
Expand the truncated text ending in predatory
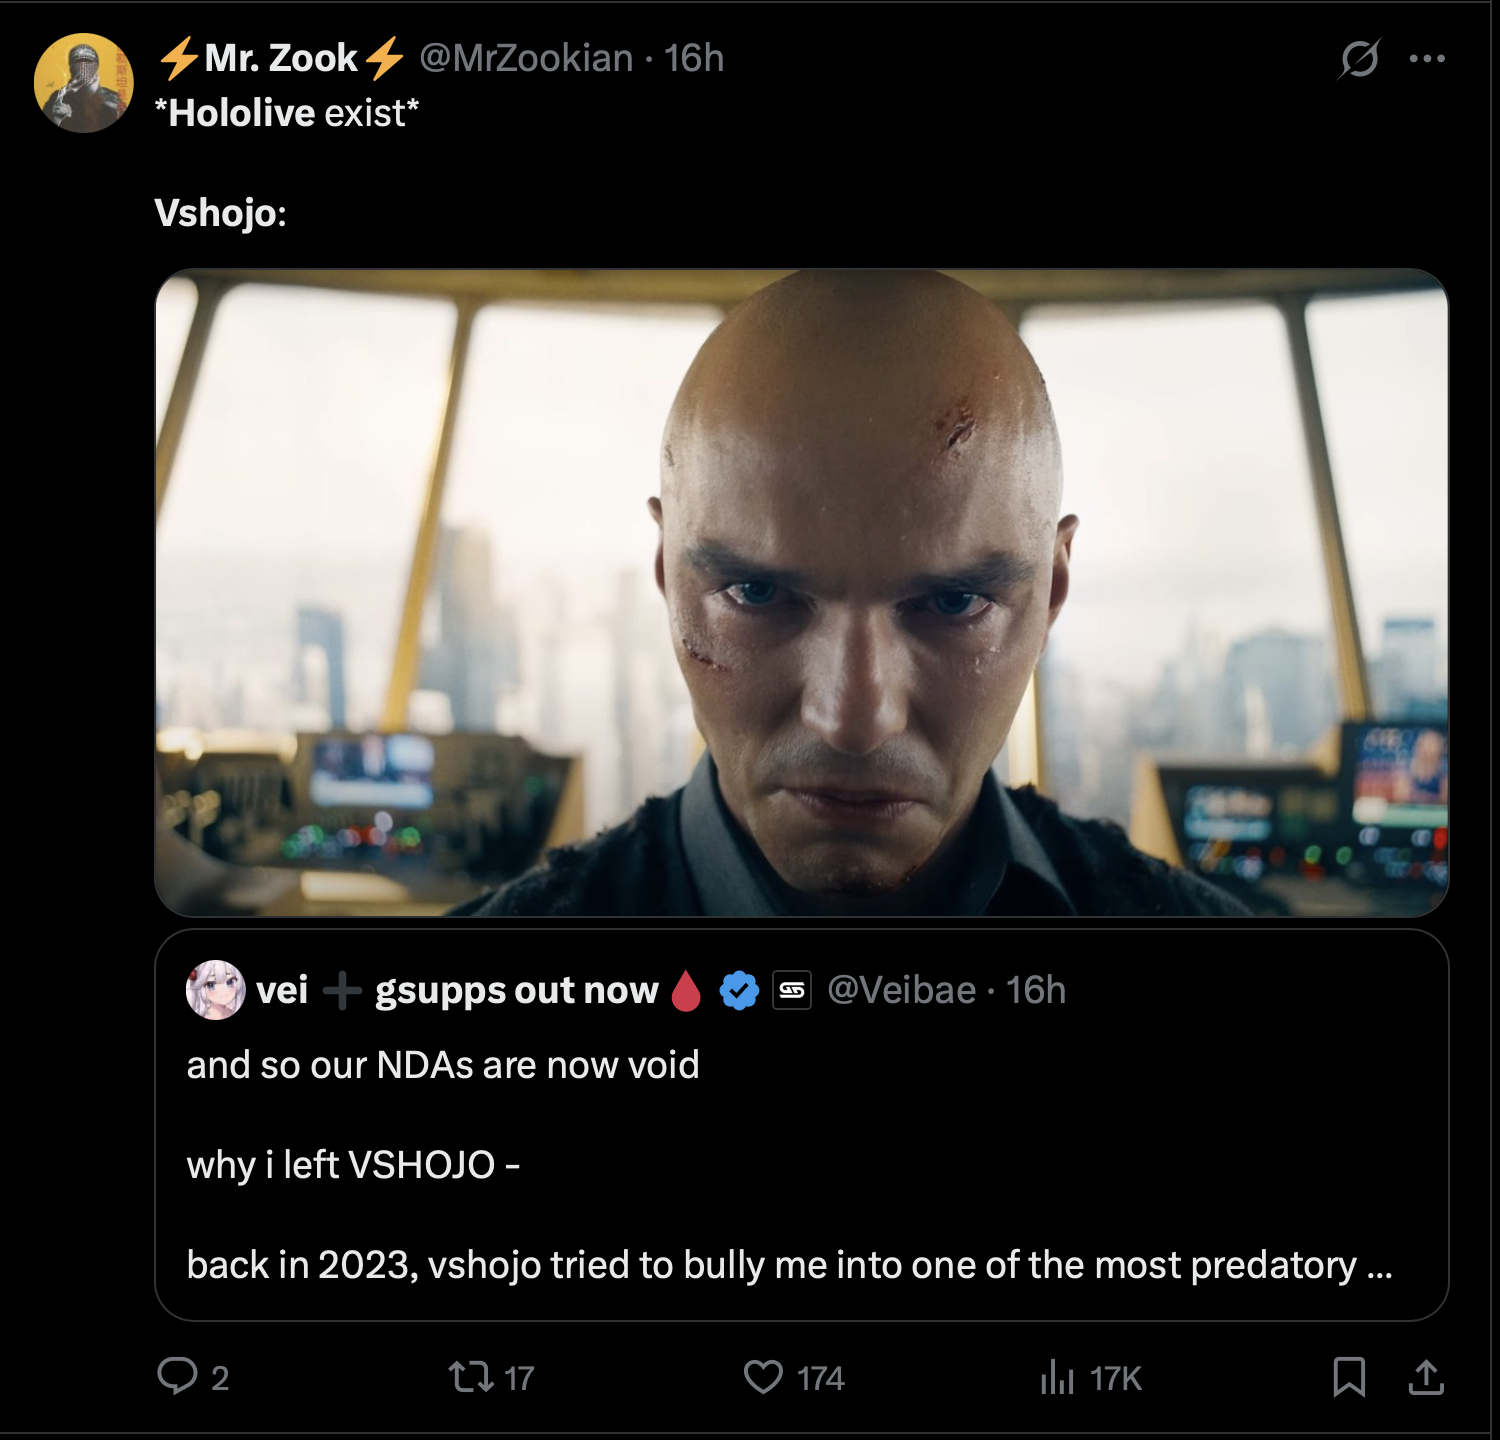[x=1378, y=1266]
